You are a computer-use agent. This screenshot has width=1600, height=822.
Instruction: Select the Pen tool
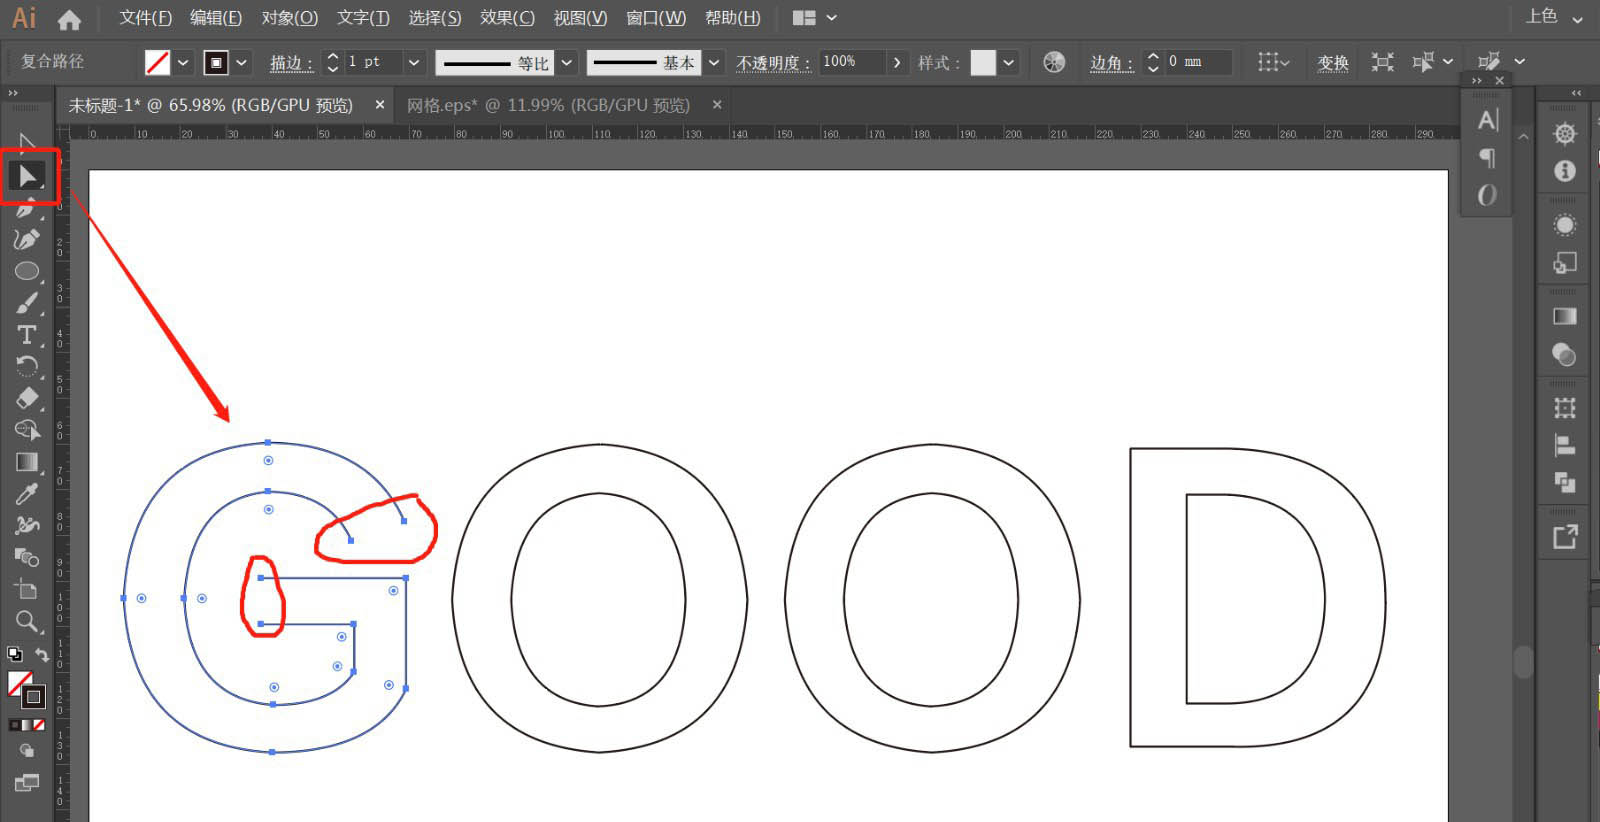(x=27, y=209)
